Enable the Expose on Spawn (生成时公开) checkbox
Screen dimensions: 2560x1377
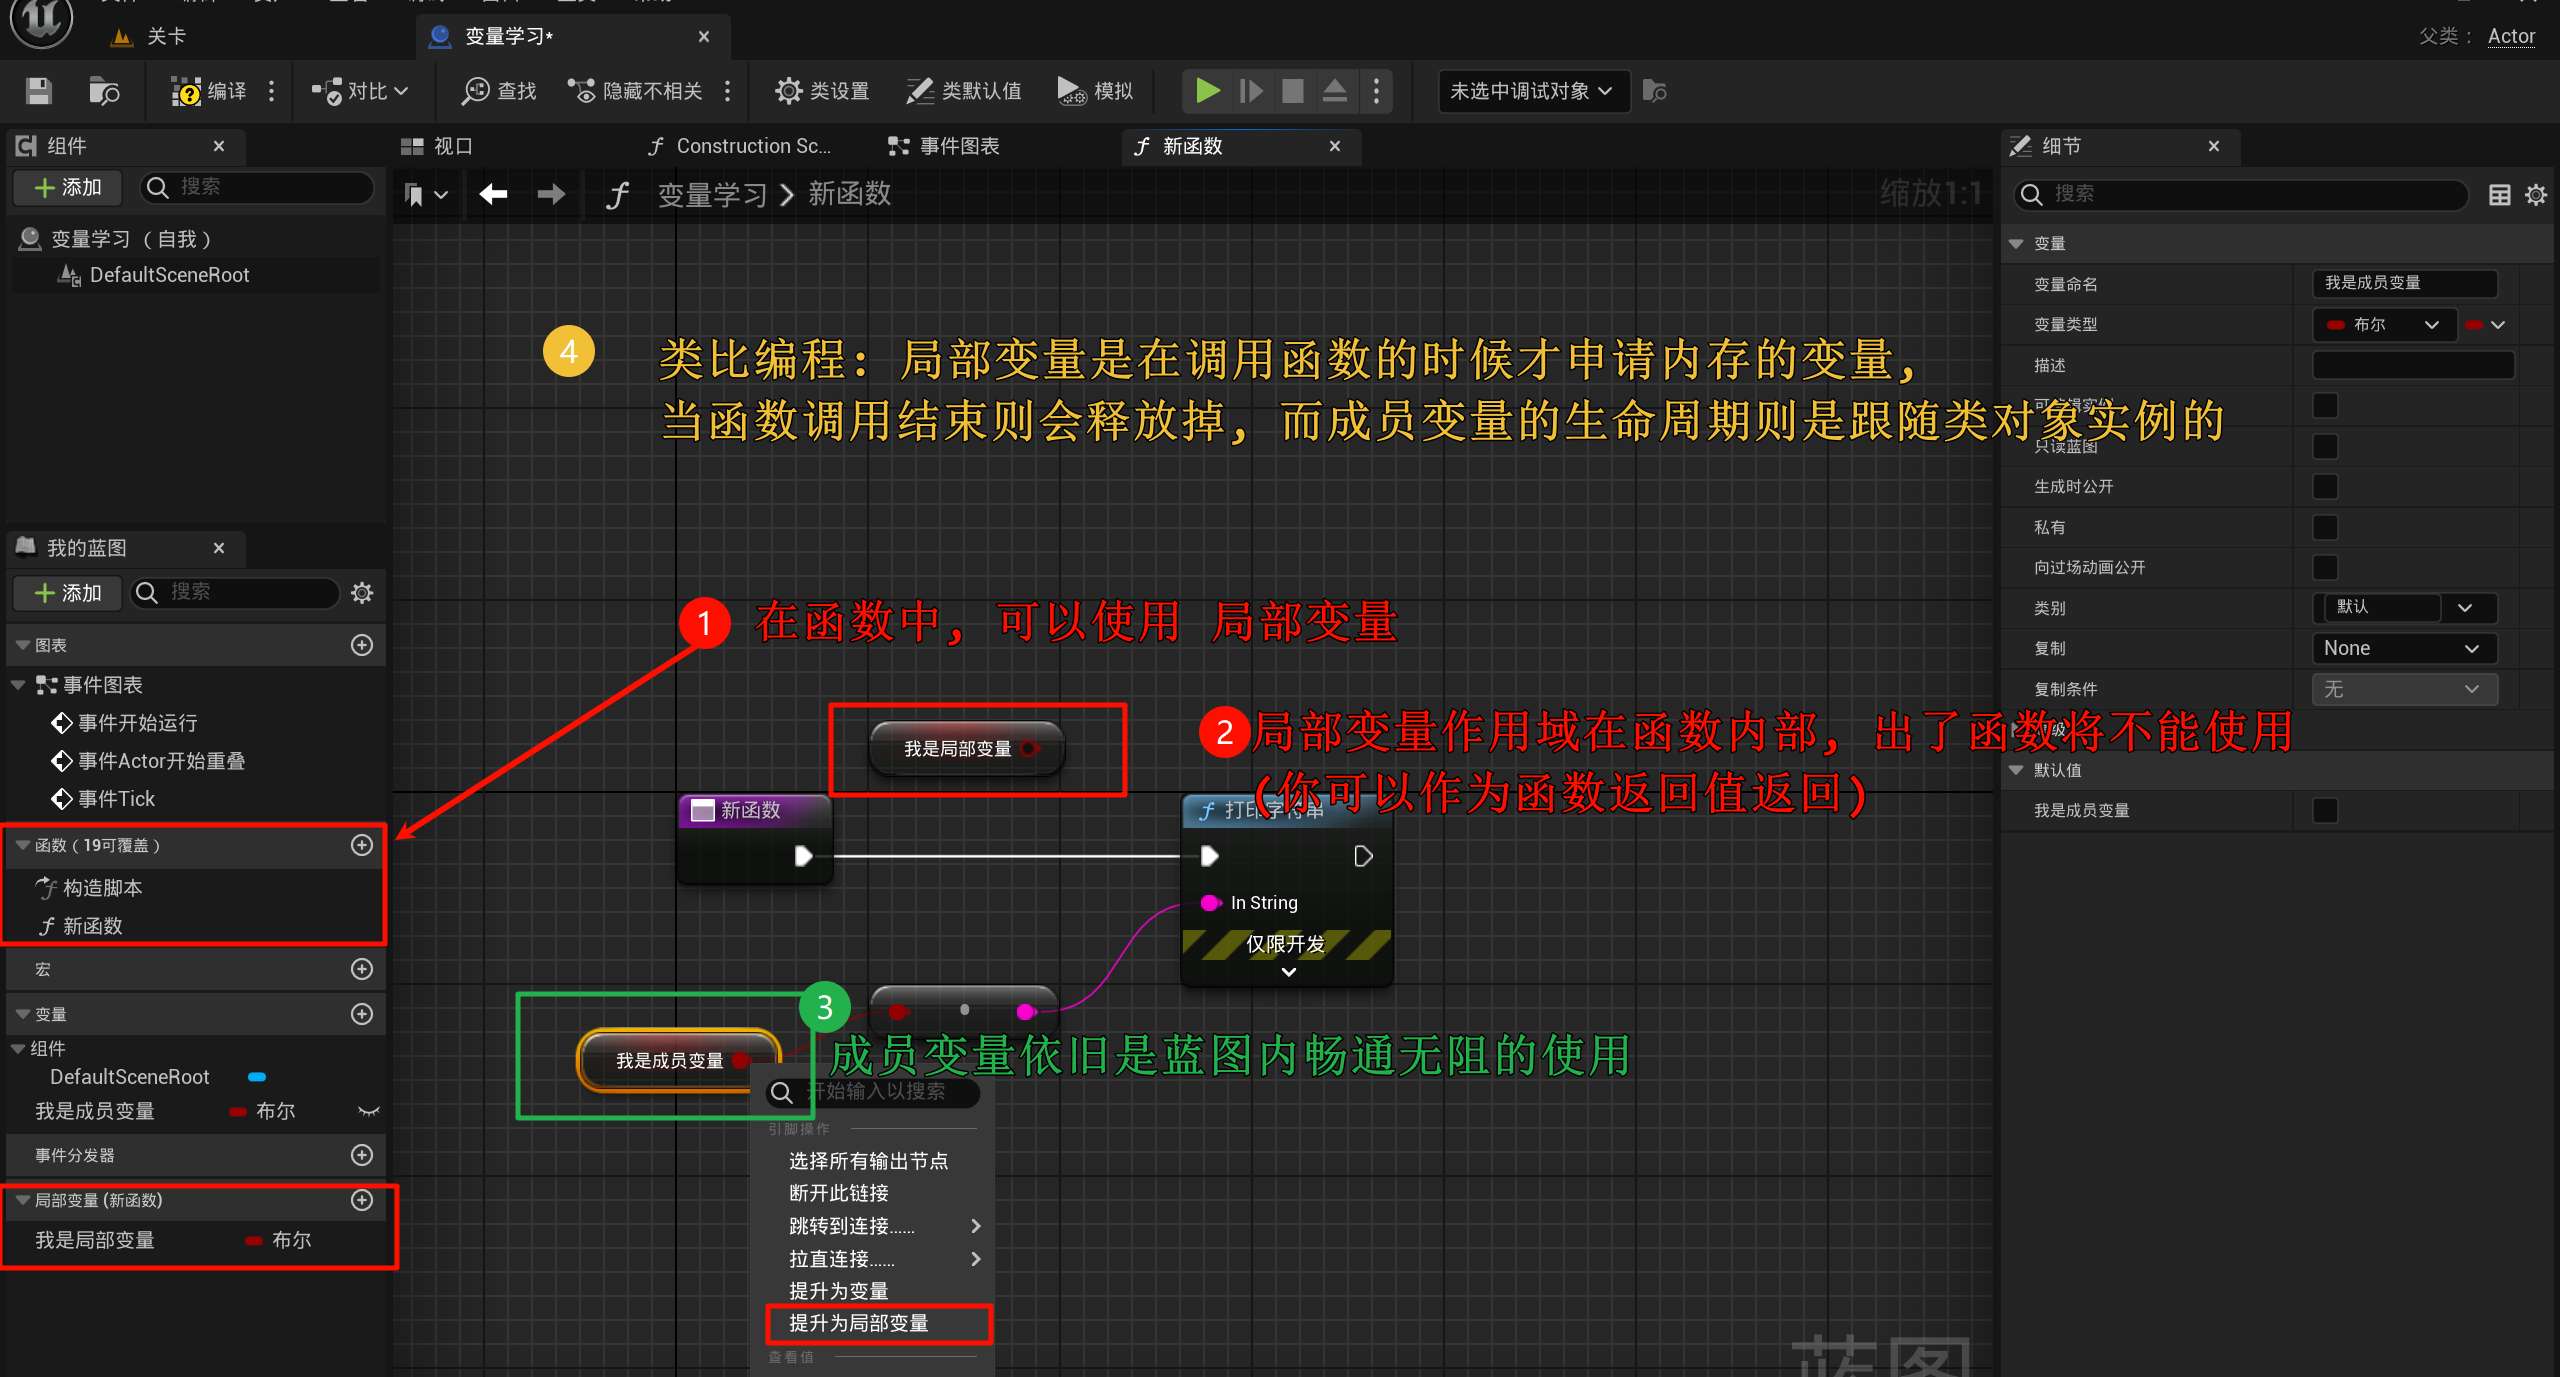(2325, 487)
